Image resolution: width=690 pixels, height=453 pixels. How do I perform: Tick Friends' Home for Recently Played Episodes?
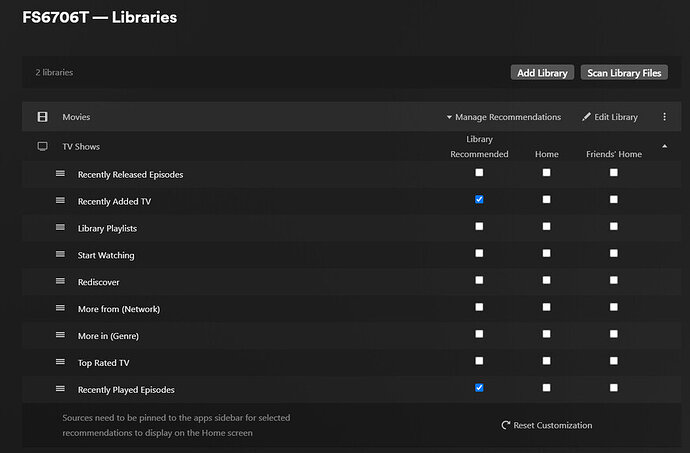pyautogui.click(x=613, y=388)
